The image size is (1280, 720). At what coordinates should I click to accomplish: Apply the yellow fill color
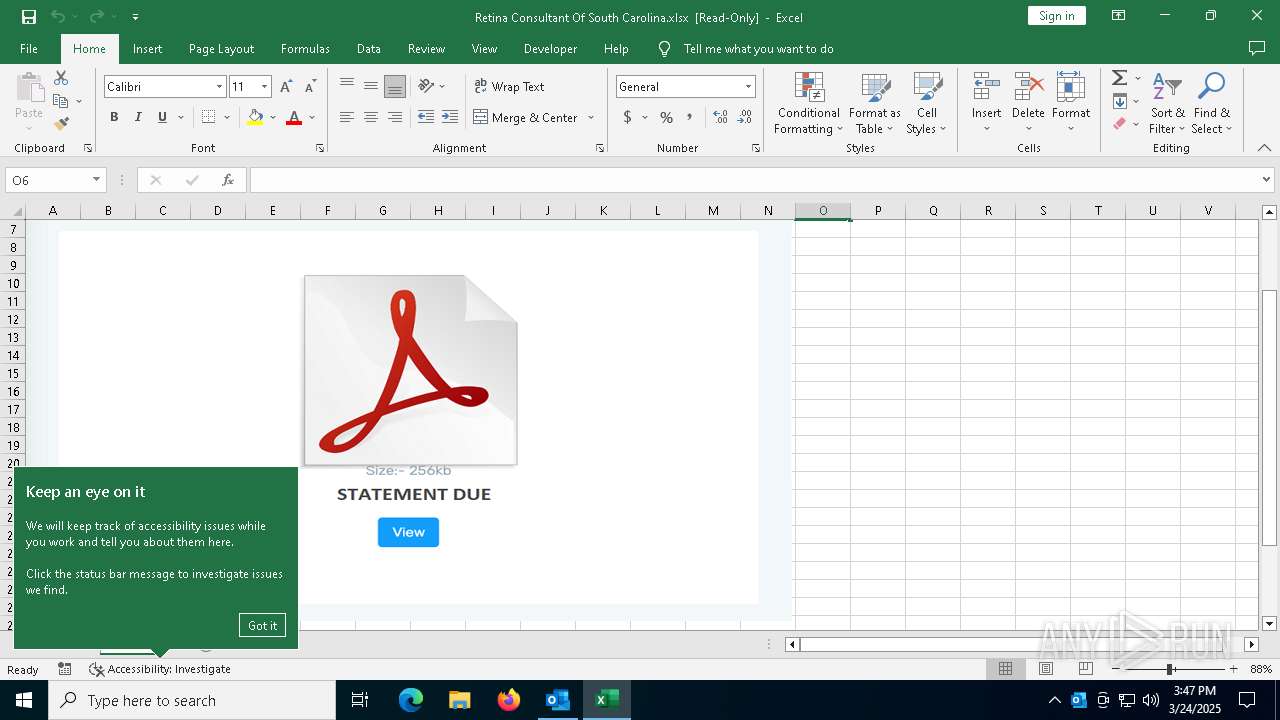255,117
